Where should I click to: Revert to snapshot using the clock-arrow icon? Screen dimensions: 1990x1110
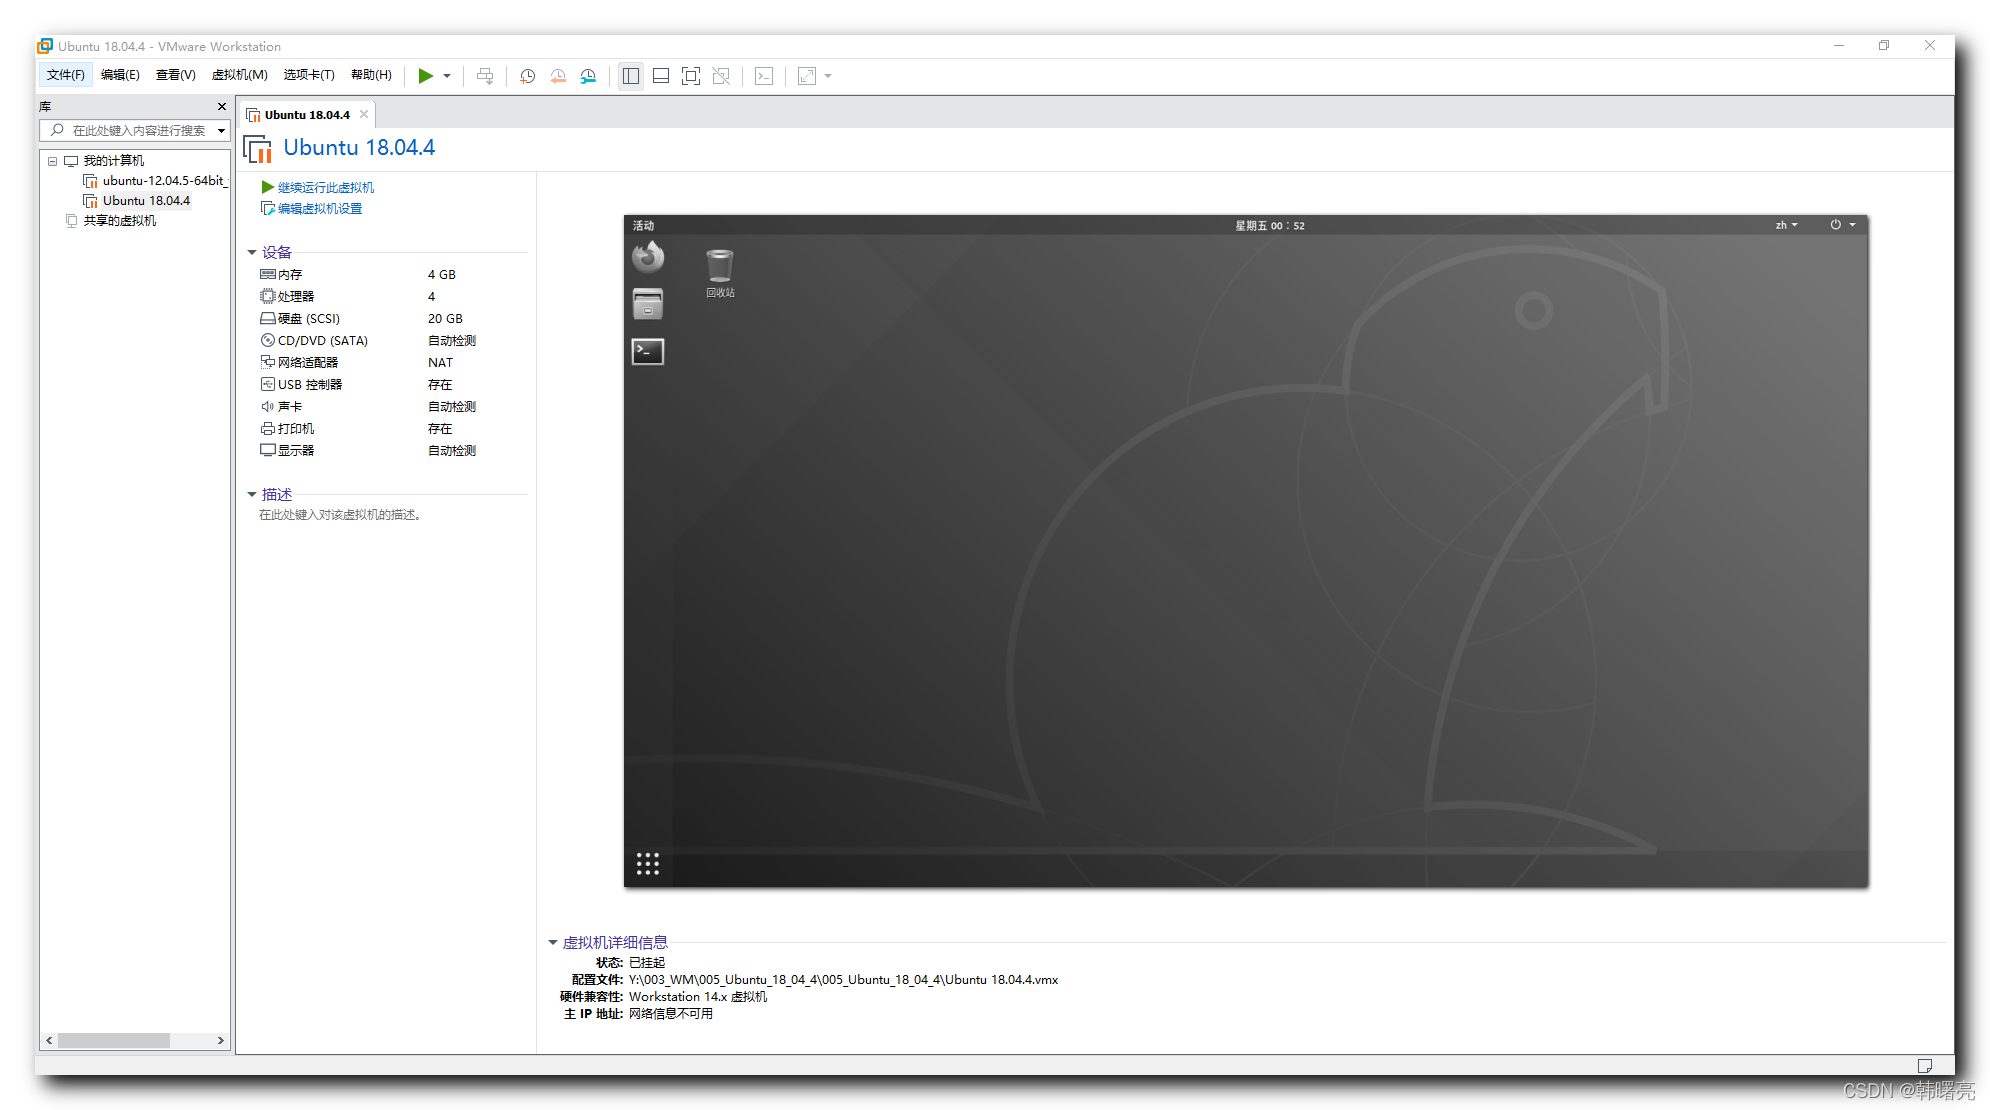click(x=558, y=76)
